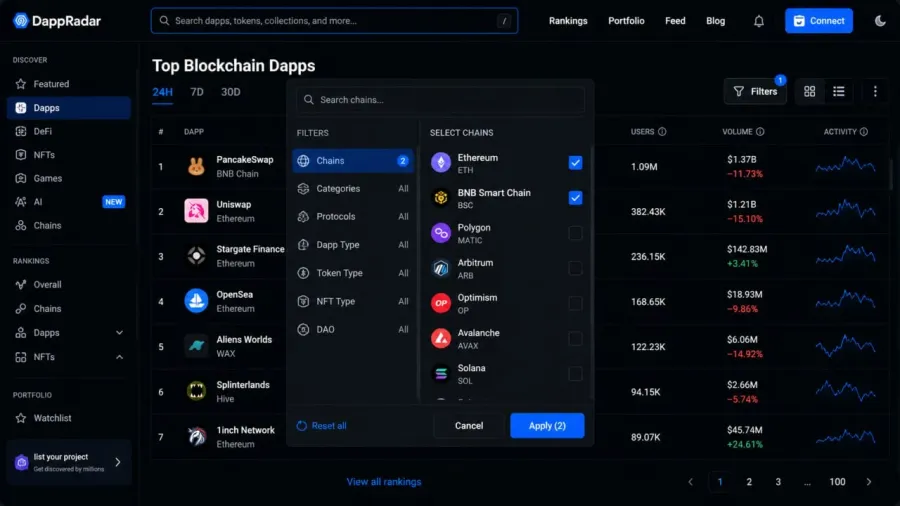Check the Polygon chain checkbox
This screenshot has height=506, width=900.
575,233
